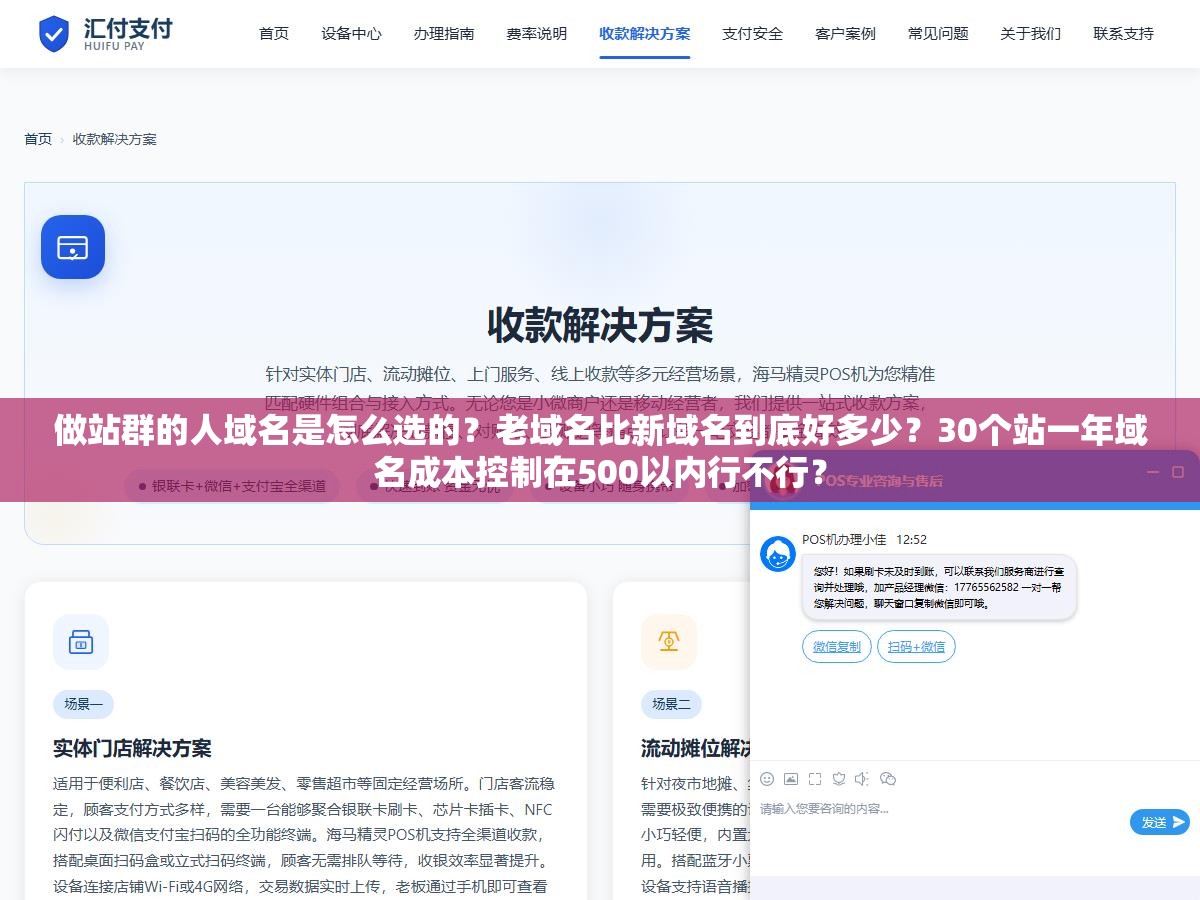Viewport: 1200px width, 900px height.
Task: Click the agent name POS机办理小佳
Action: [844, 539]
